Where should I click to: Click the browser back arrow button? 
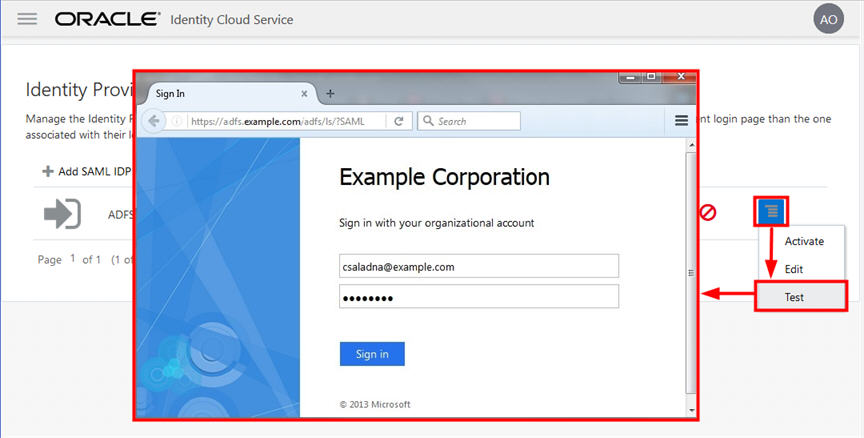154,121
